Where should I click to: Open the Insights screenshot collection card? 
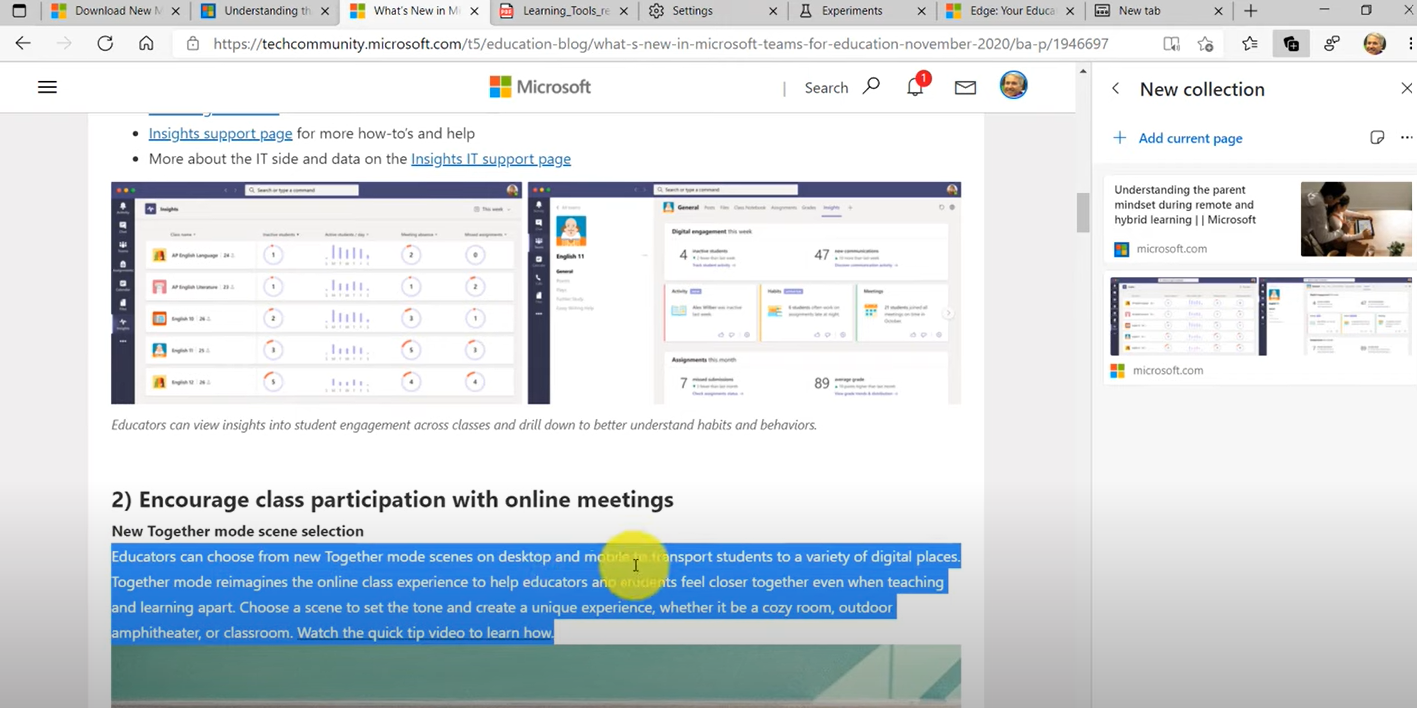1259,329
